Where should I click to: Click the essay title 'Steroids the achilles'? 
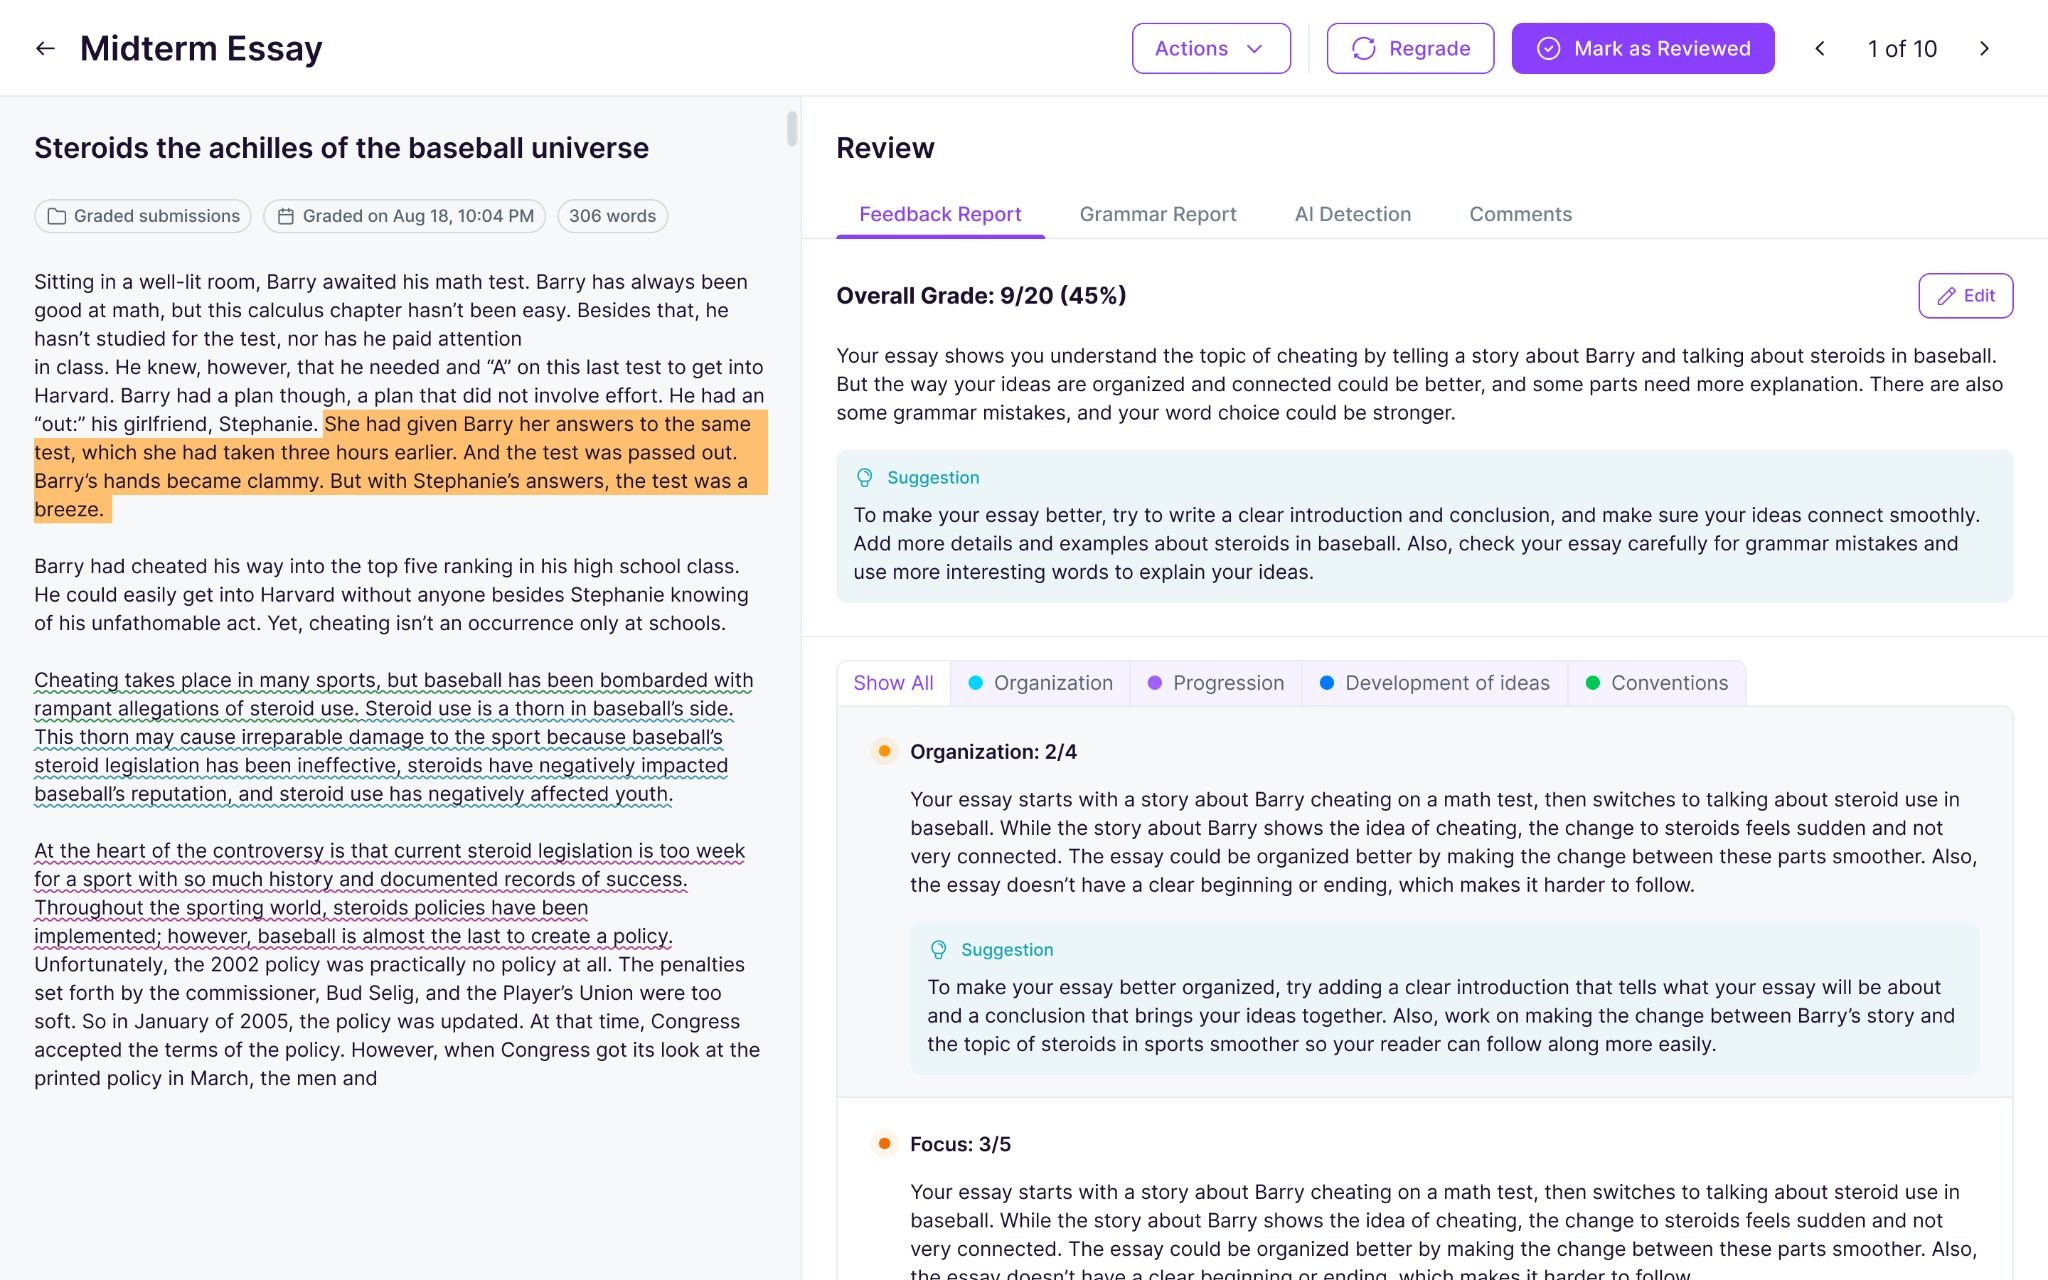click(341, 148)
